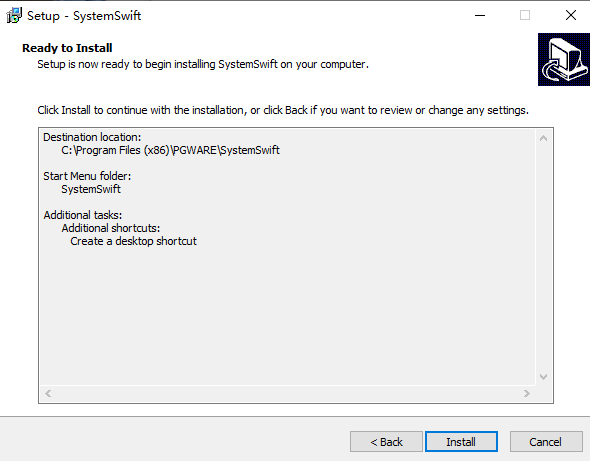Close the Setup - SystemSwift window
Screen dimensions: 590x461
(571, 15)
